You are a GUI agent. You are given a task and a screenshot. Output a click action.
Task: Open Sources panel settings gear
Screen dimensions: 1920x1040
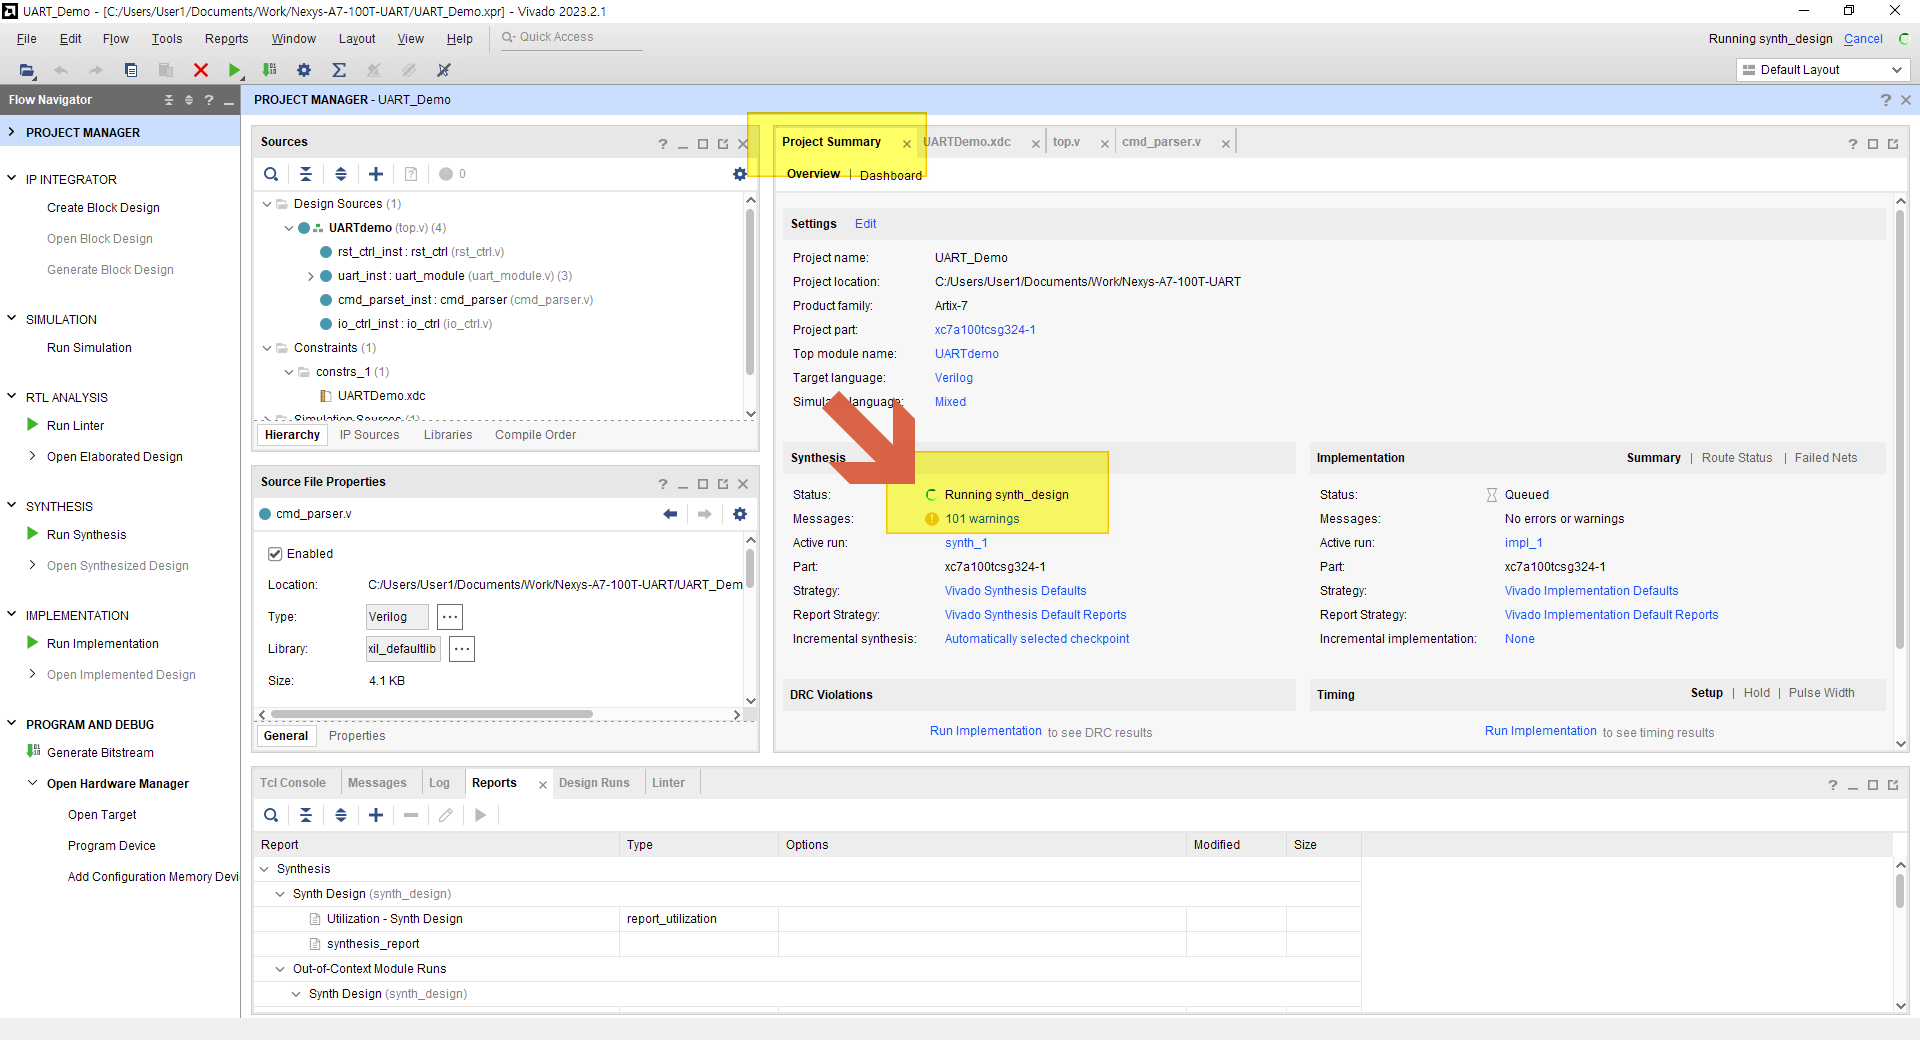740,174
